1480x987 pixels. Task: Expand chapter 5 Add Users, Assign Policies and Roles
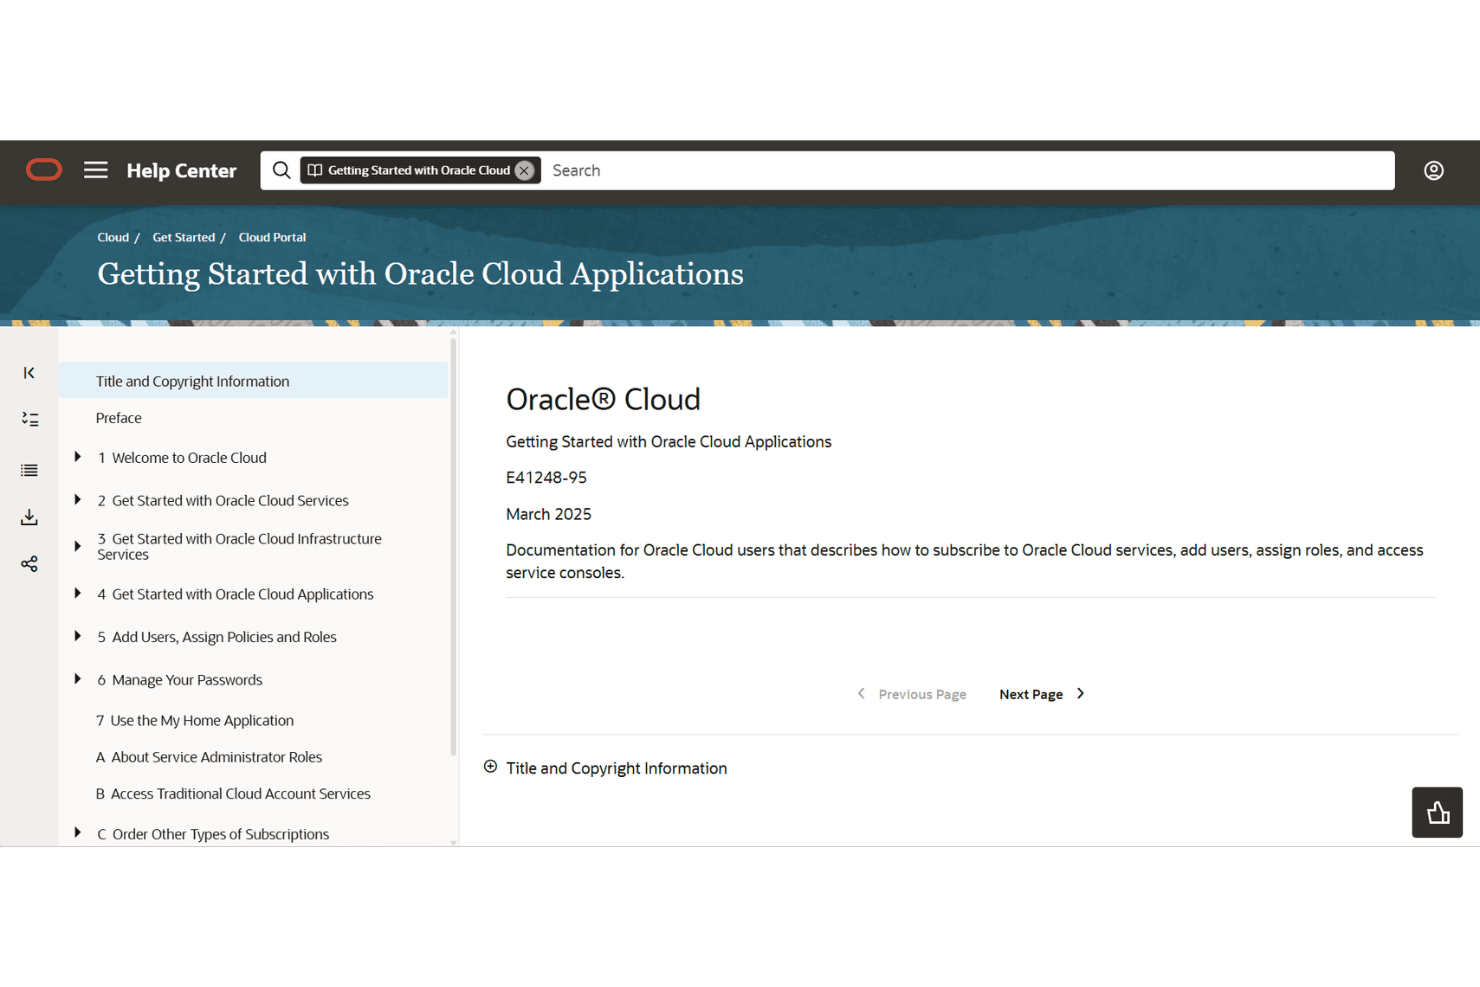point(78,636)
